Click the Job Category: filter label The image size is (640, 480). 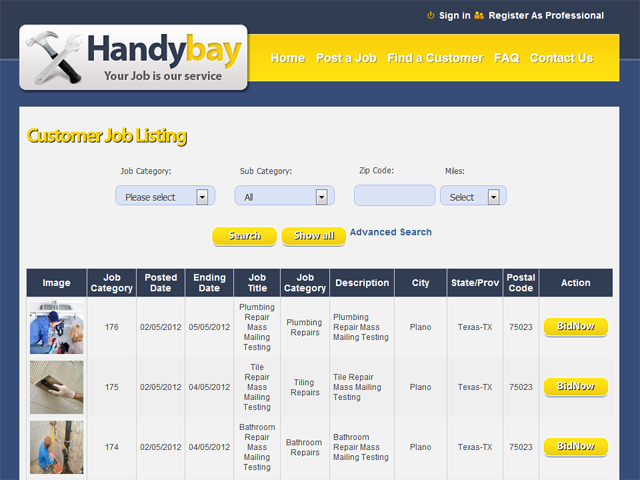pos(146,171)
